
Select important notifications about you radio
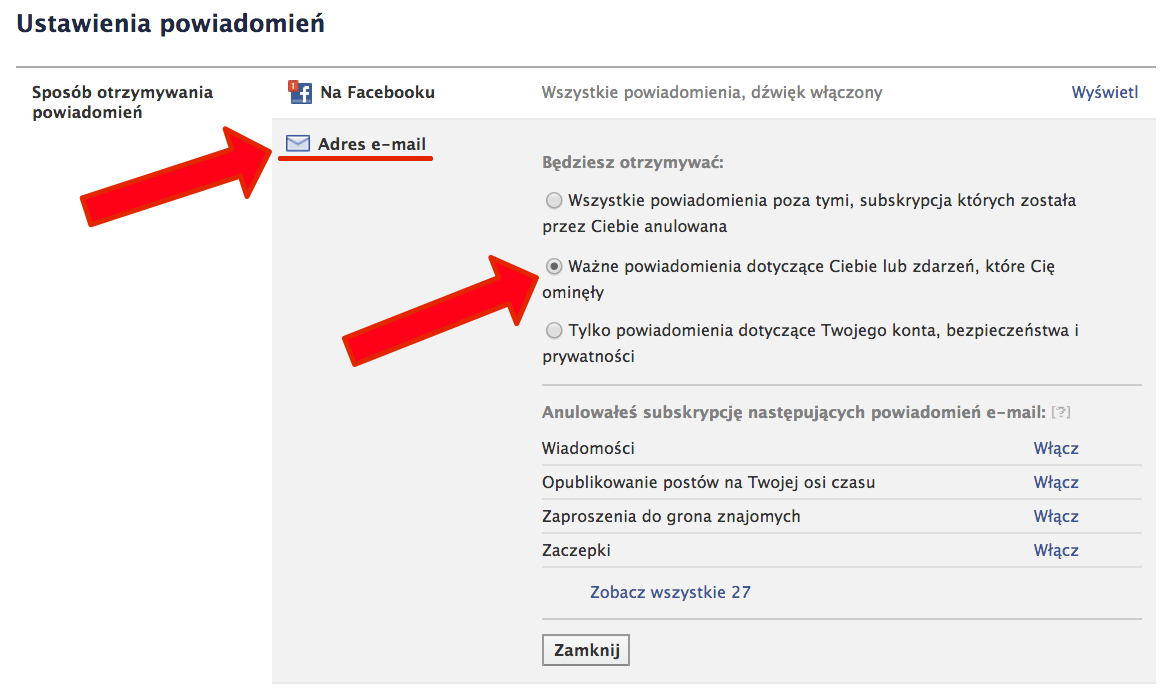[554, 266]
